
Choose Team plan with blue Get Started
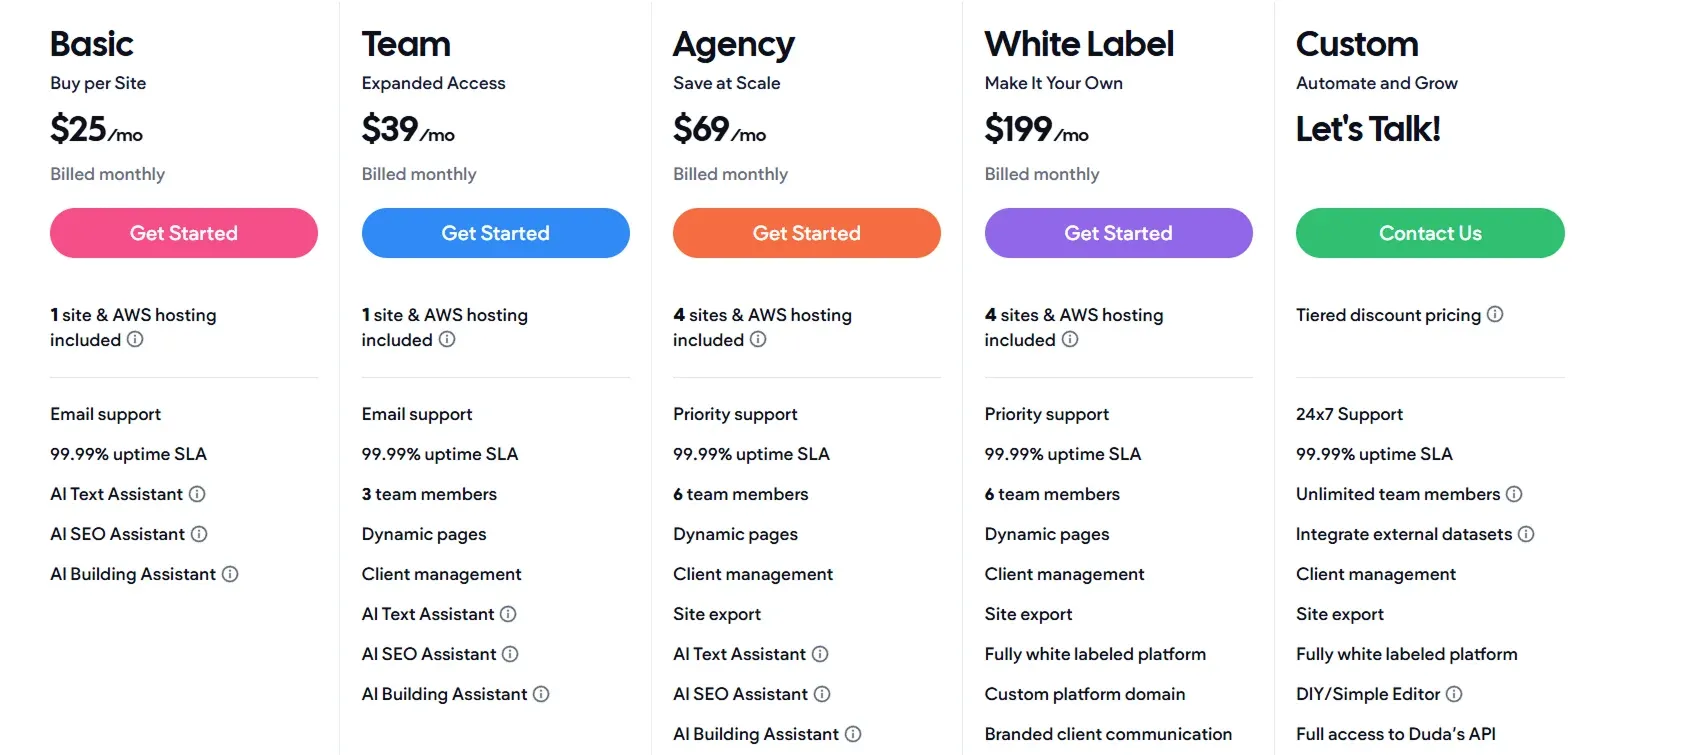pyautogui.click(x=496, y=233)
